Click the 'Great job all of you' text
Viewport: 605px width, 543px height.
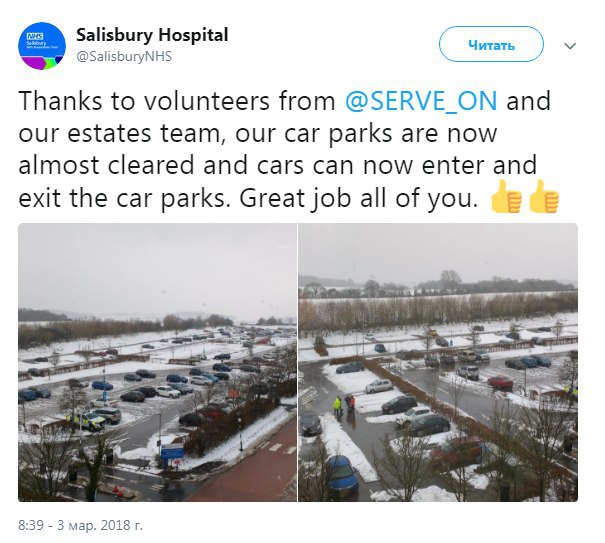click(x=358, y=198)
